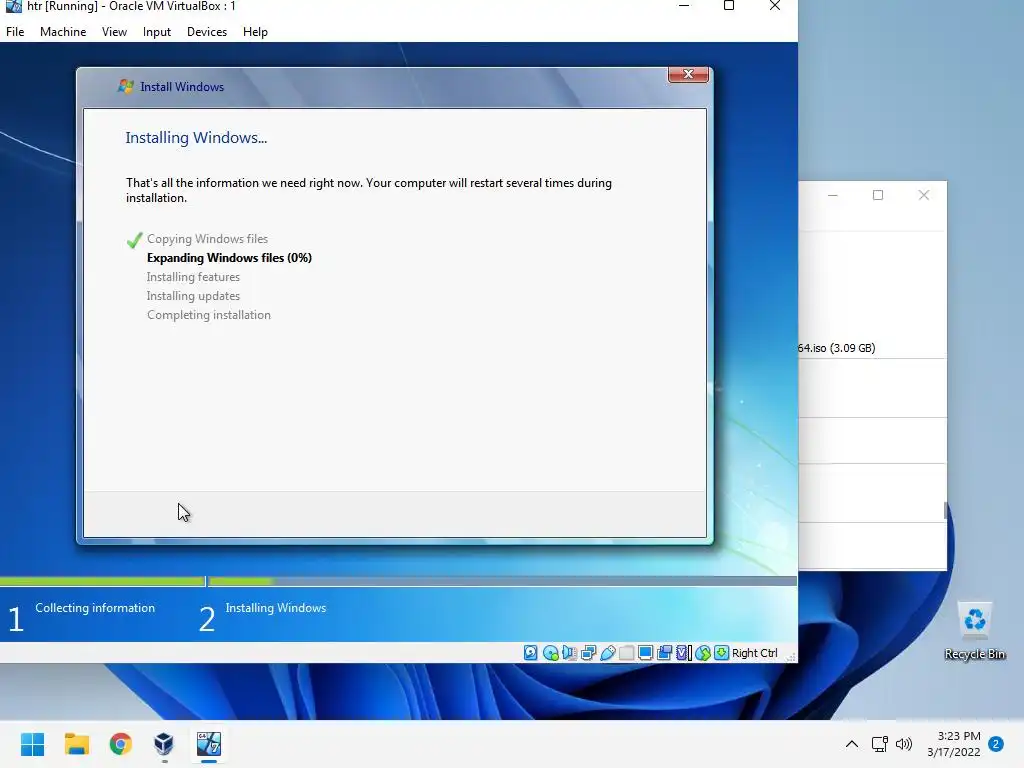The image size is (1024, 768).
Task: Click the Copying Windows files step text
Action: click(x=208, y=238)
